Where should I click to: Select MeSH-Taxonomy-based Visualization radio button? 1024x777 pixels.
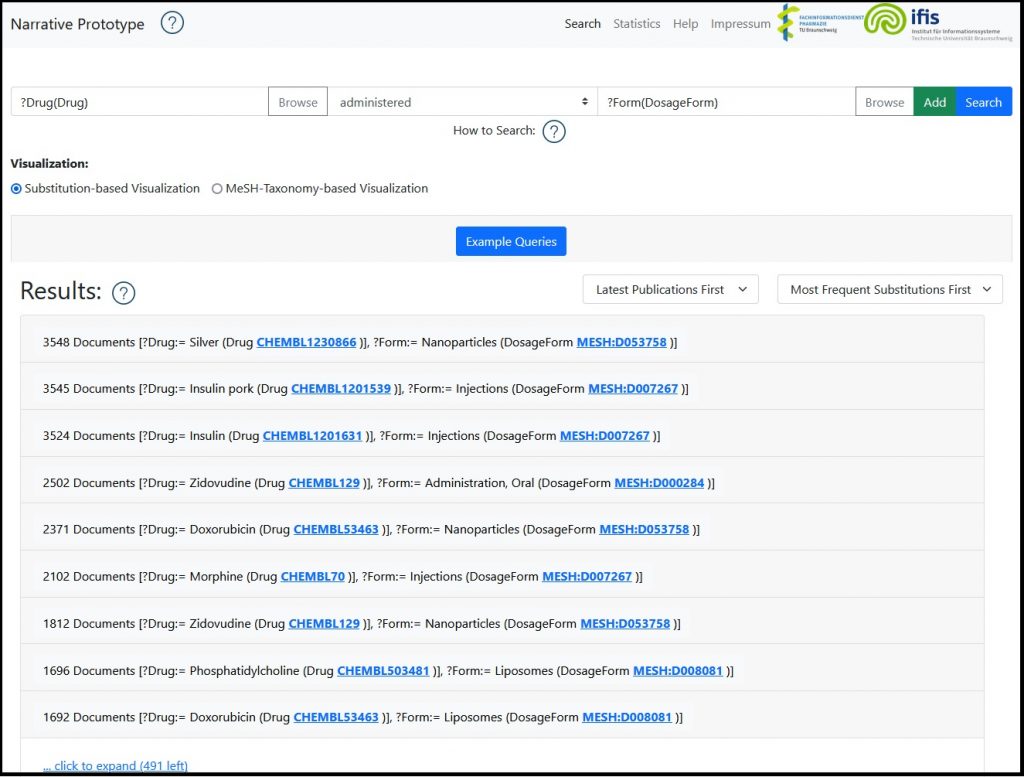pyautogui.click(x=217, y=189)
